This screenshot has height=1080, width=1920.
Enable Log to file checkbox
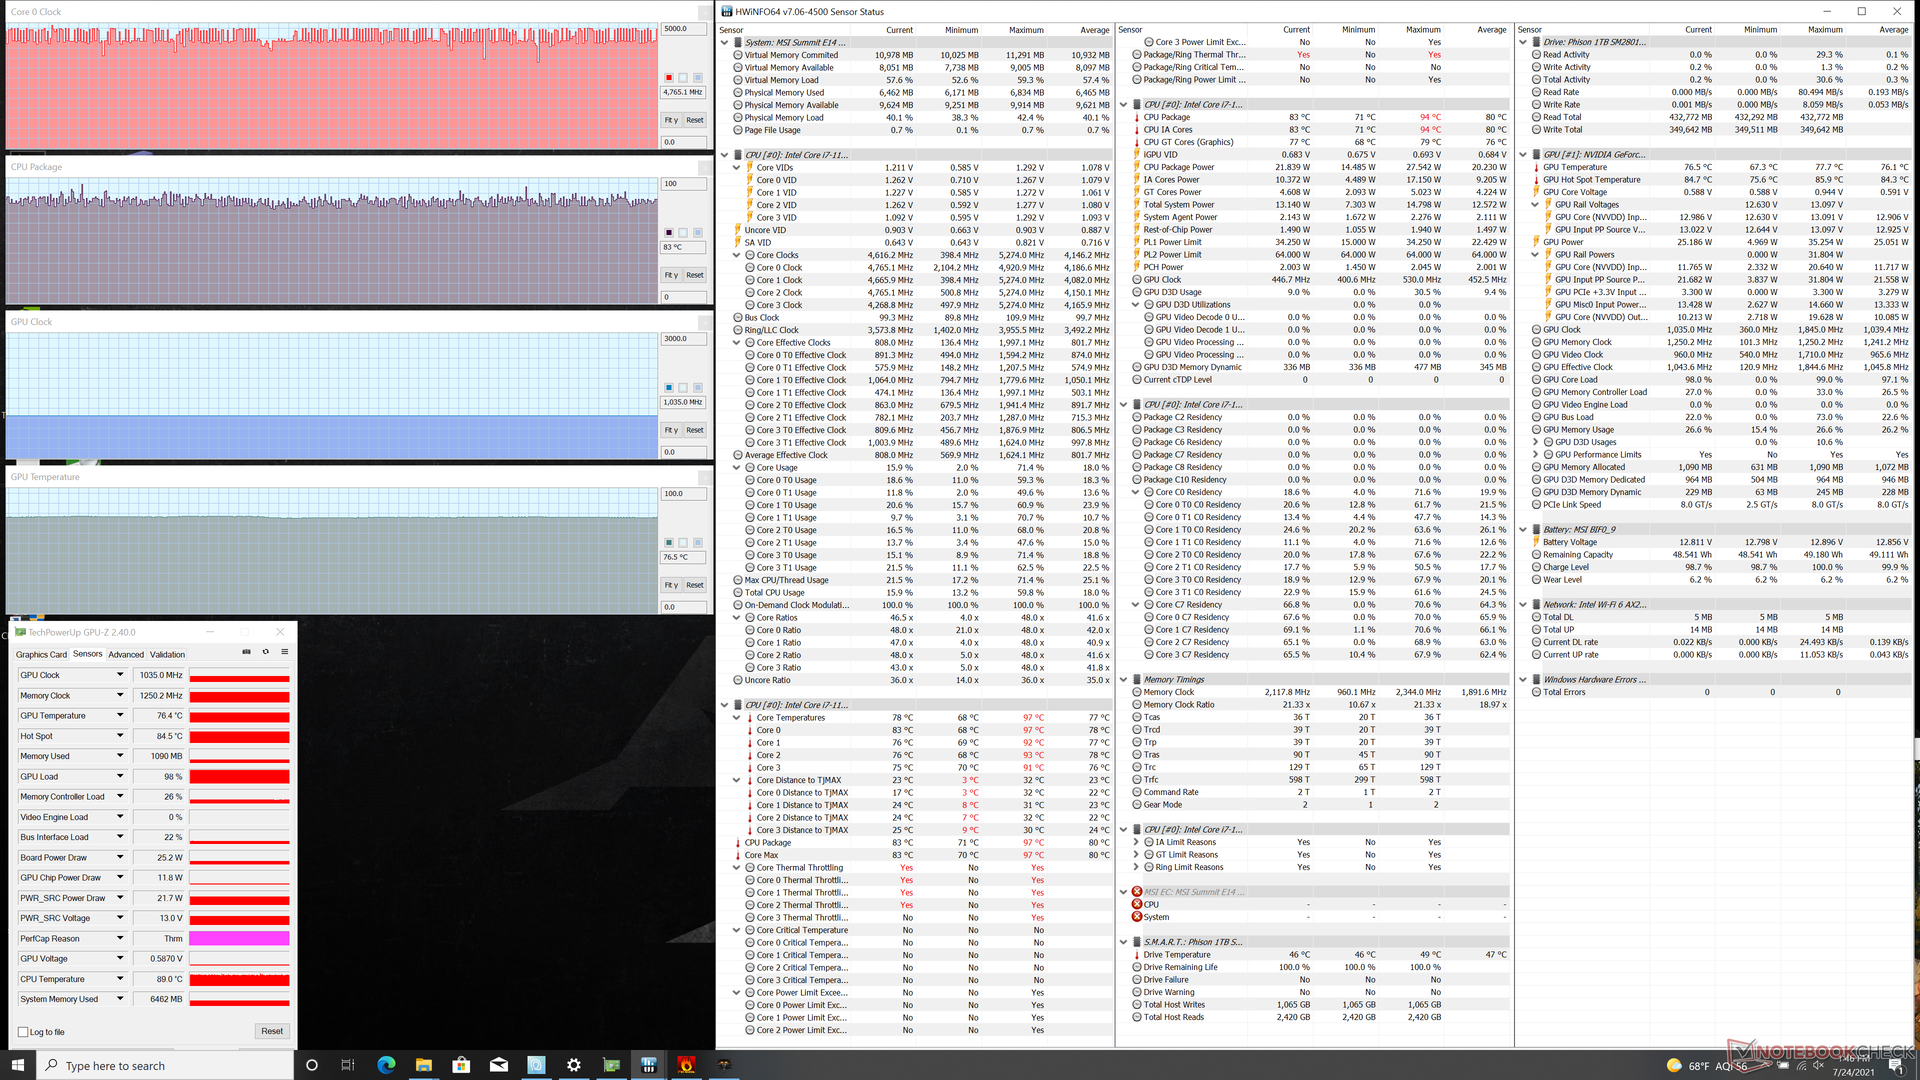(23, 1032)
